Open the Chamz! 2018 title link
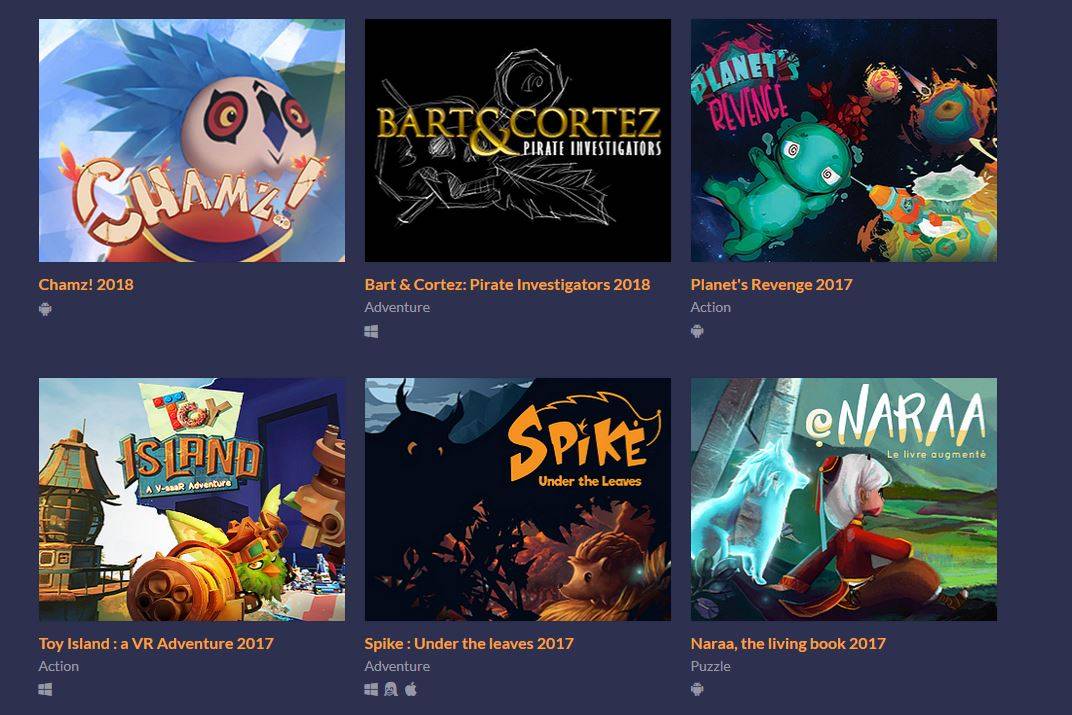This screenshot has height=715, width=1072. point(86,284)
